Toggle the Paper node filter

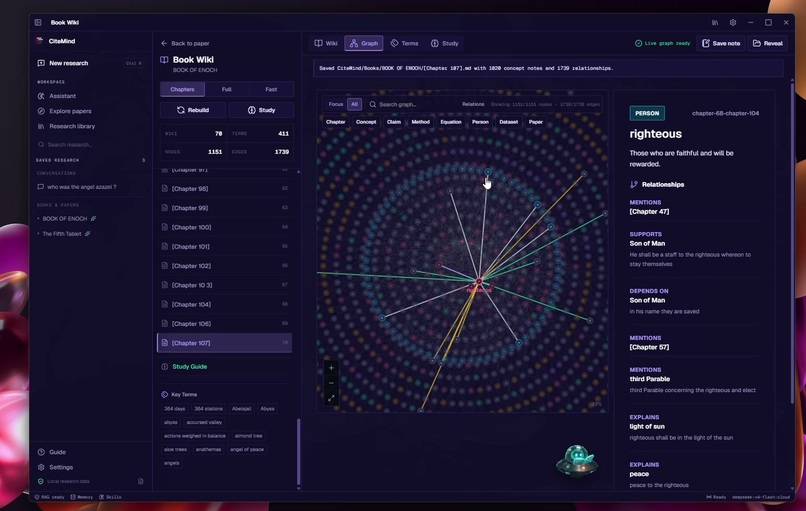(x=536, y=122)
